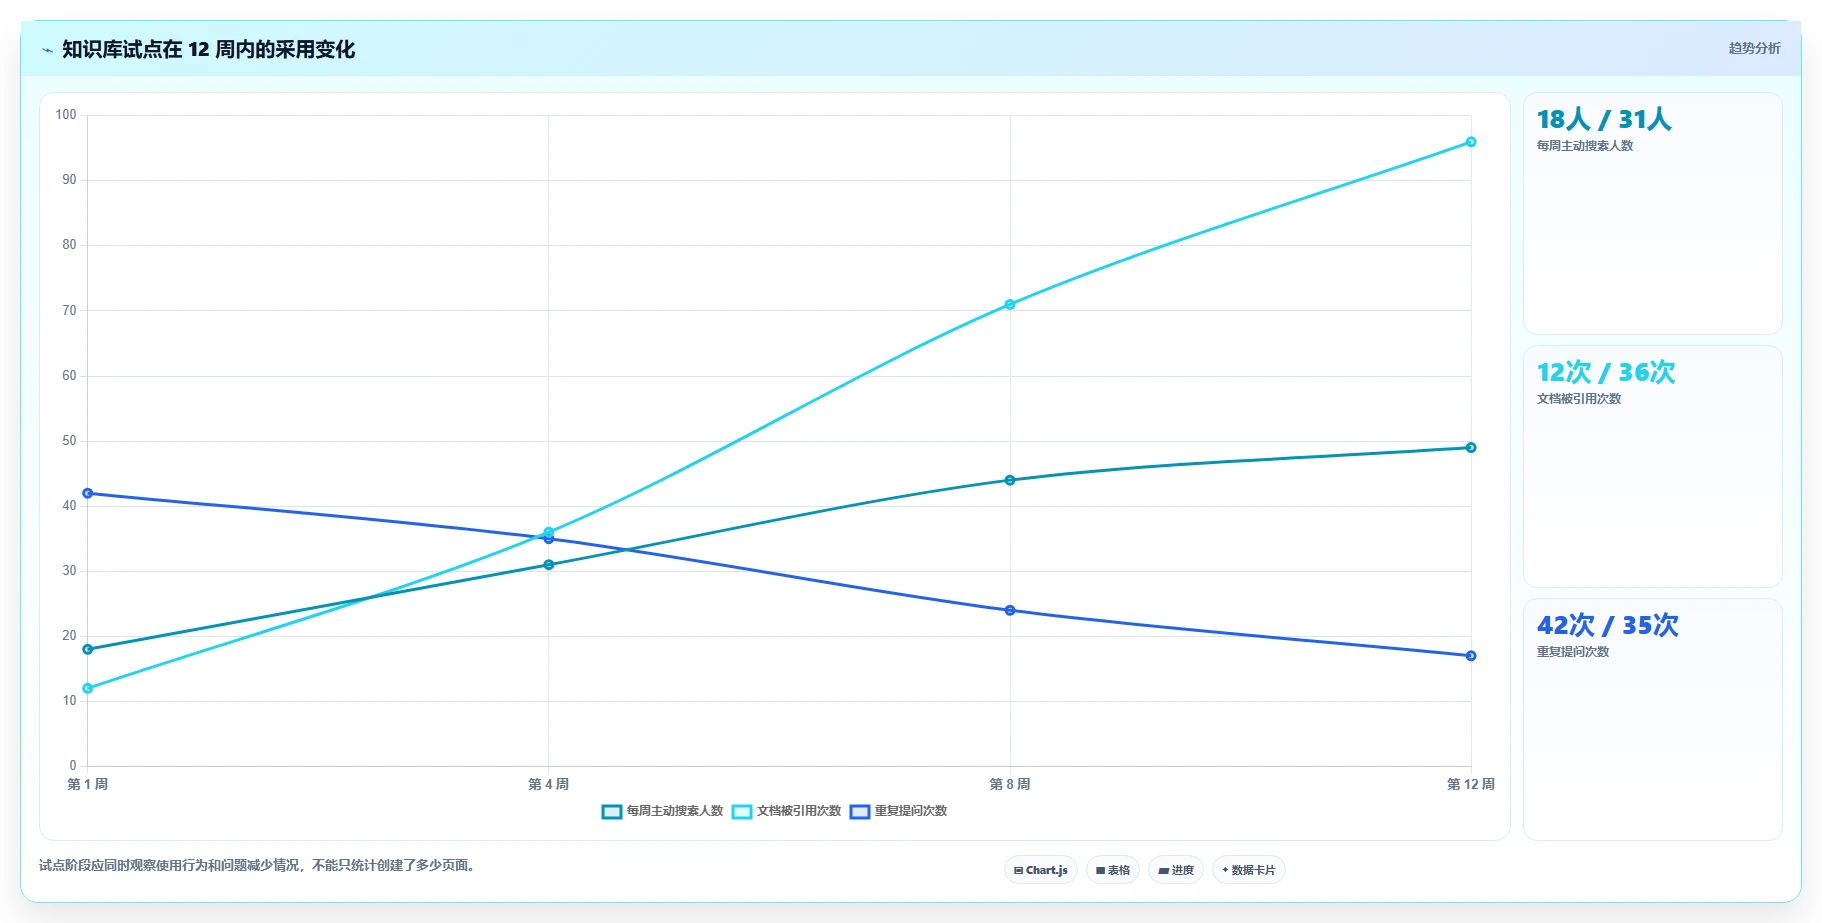The width and height of the screenshot is (1822, 923).
Task: Click the 42次 / 35次 stat card
Action: point(1653,720)
